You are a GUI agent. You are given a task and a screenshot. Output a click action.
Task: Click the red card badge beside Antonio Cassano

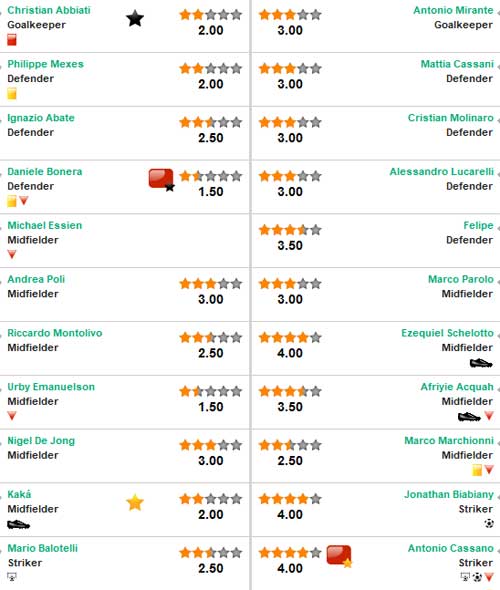pyautogui.click(x=339, y=556)
